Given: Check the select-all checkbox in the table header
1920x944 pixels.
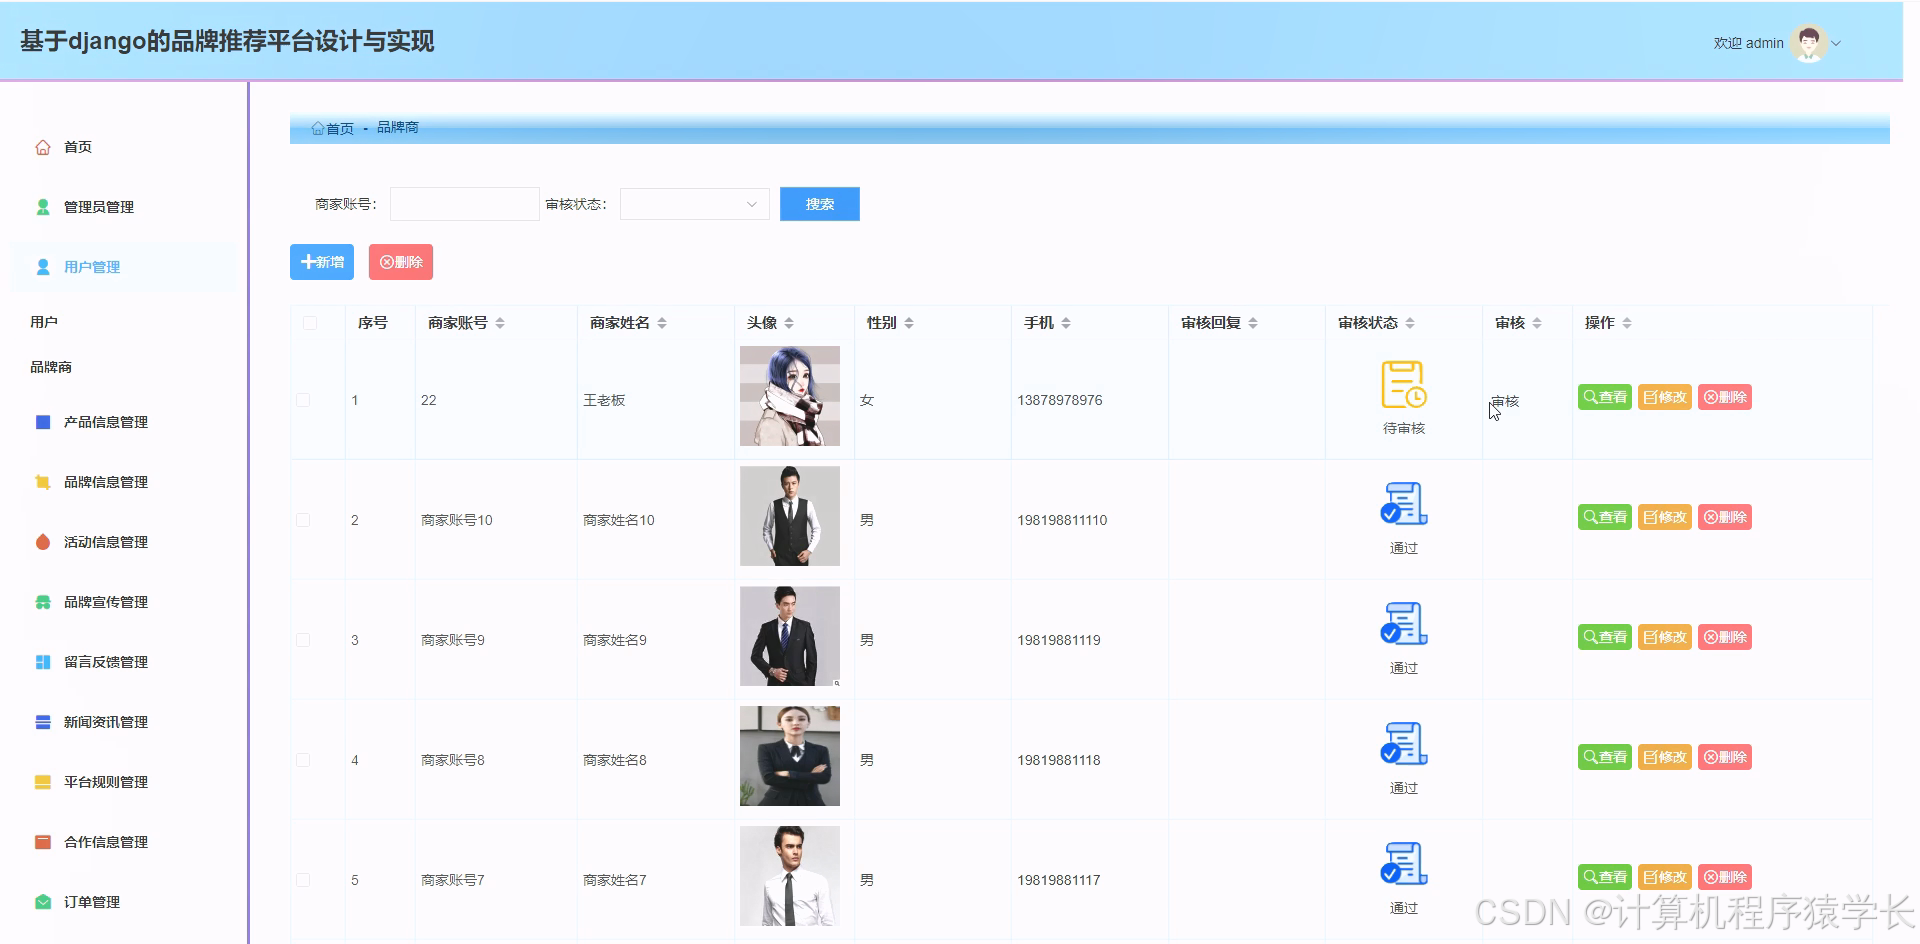Looking at the screenshot, I should (x=309, y=322).
